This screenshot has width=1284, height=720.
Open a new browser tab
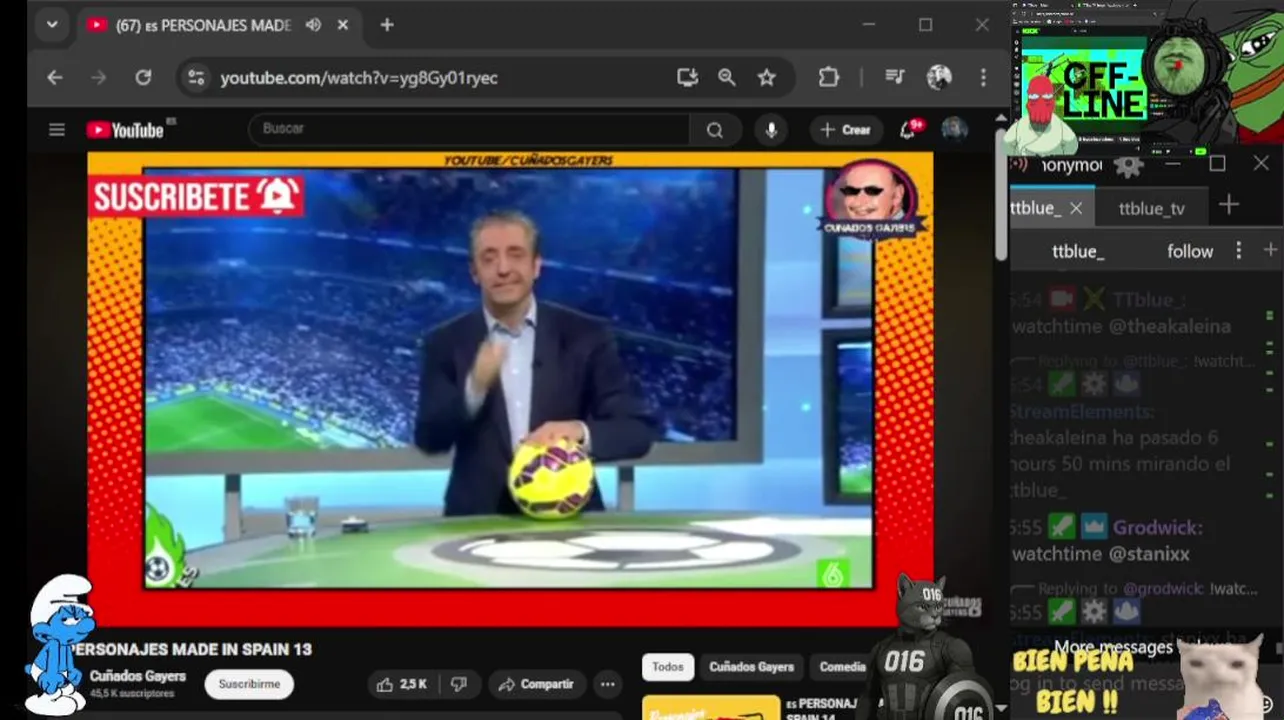(x=387, y=25)
